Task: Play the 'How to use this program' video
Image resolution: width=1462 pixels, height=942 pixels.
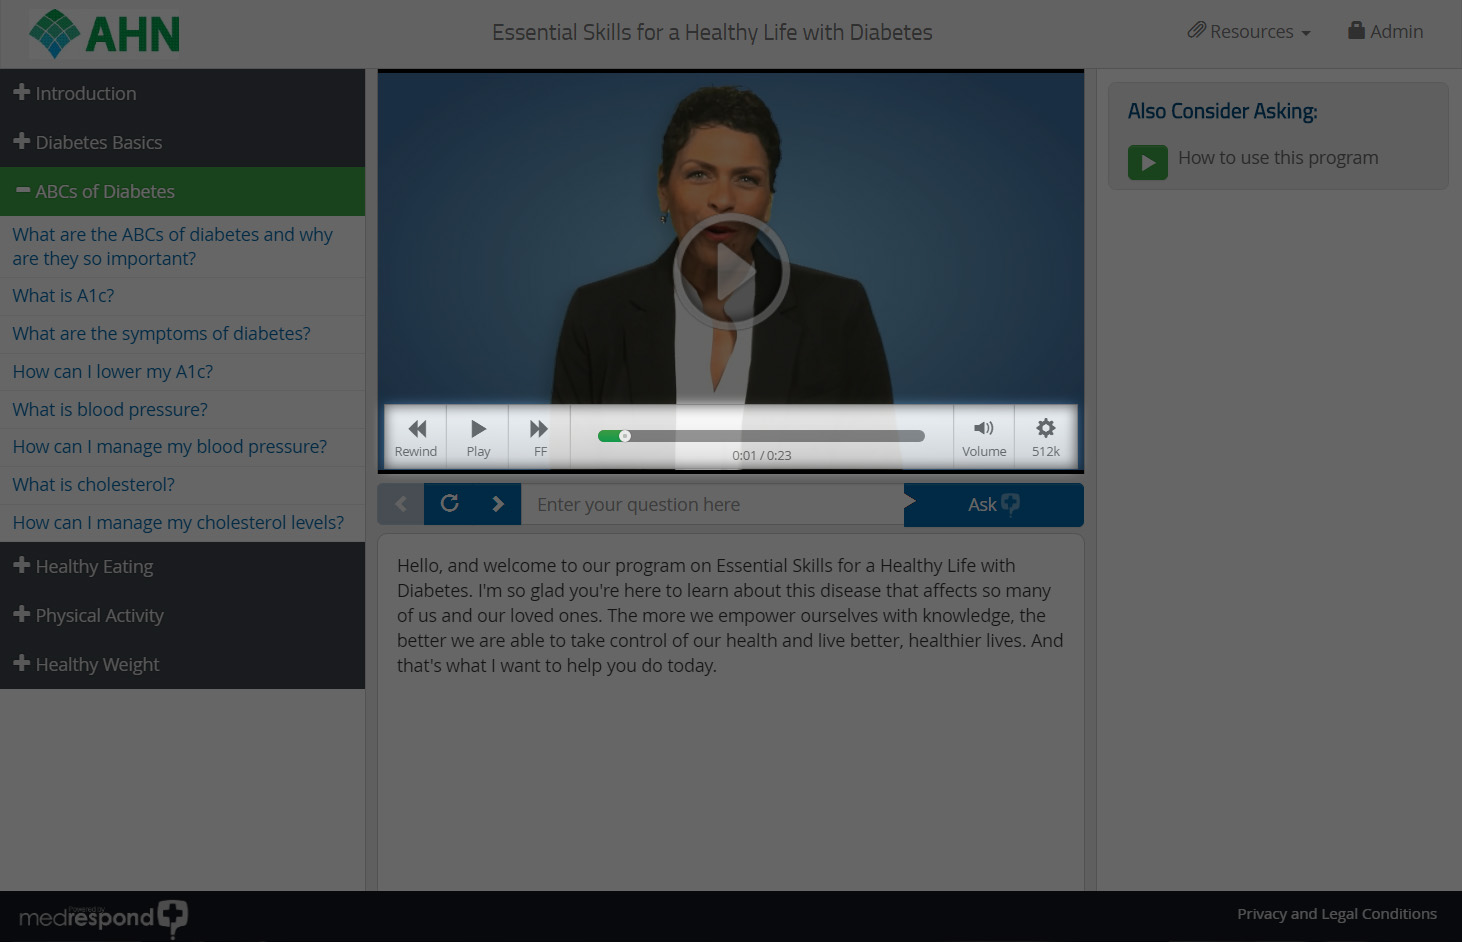Action: tap(1148, 162)
